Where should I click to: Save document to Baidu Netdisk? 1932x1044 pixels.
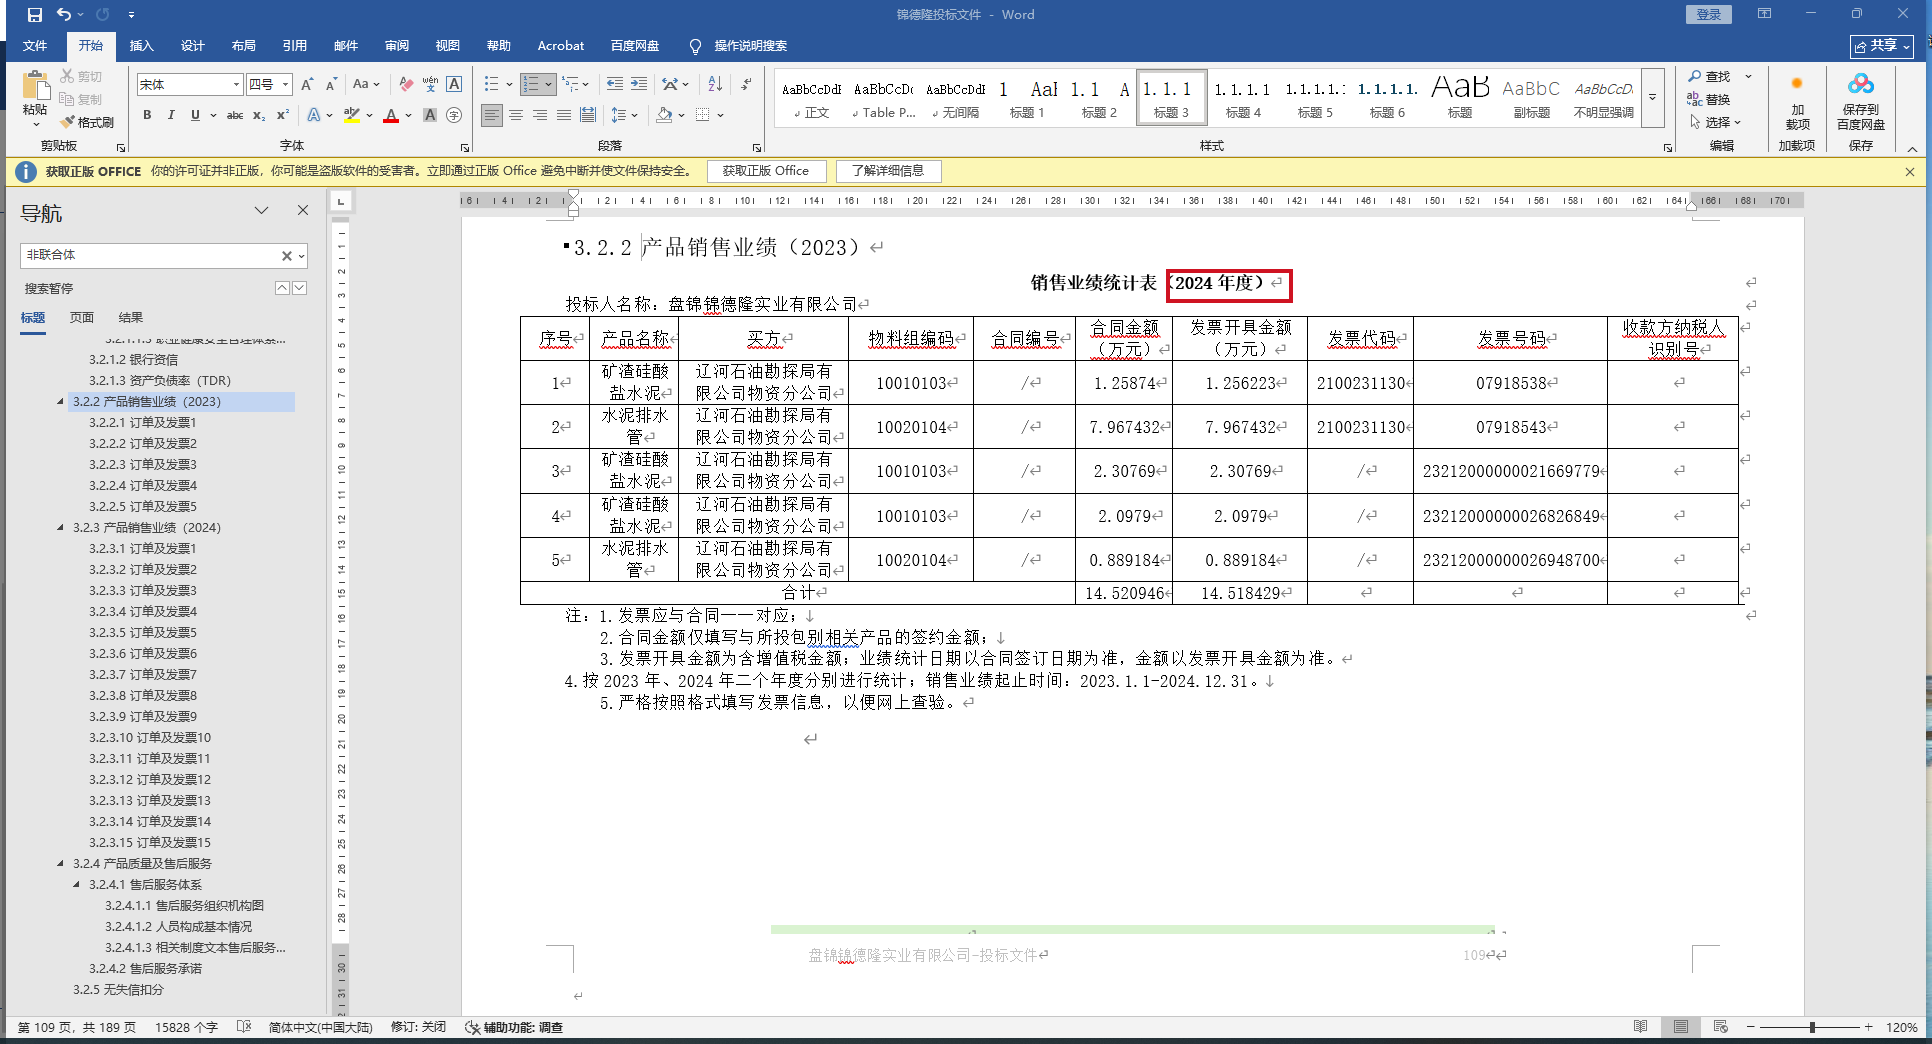1860,102
